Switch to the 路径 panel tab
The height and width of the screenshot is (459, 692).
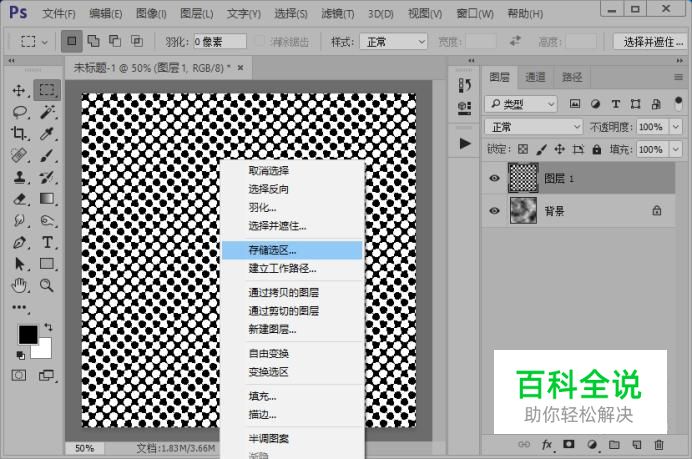point(572,77)
